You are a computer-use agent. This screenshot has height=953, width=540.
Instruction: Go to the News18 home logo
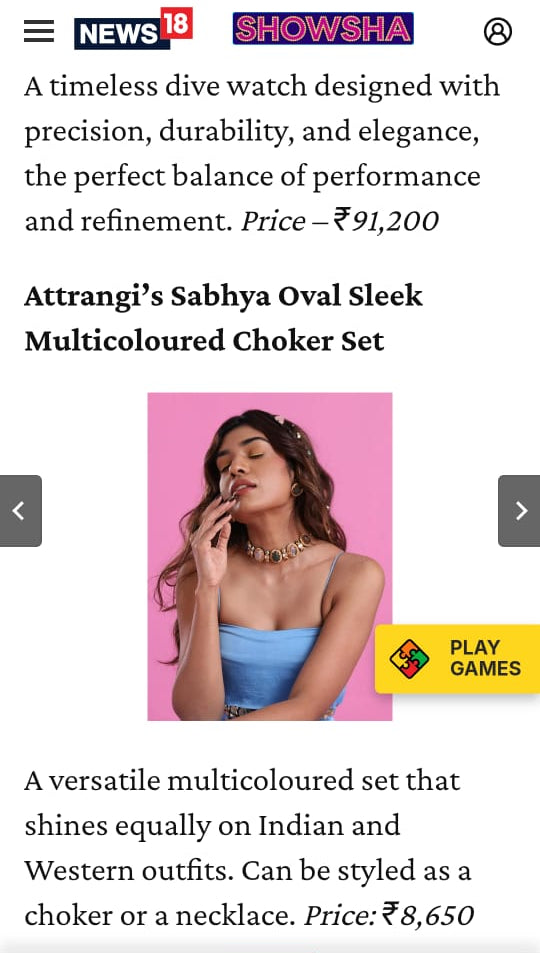pos(133,29)
